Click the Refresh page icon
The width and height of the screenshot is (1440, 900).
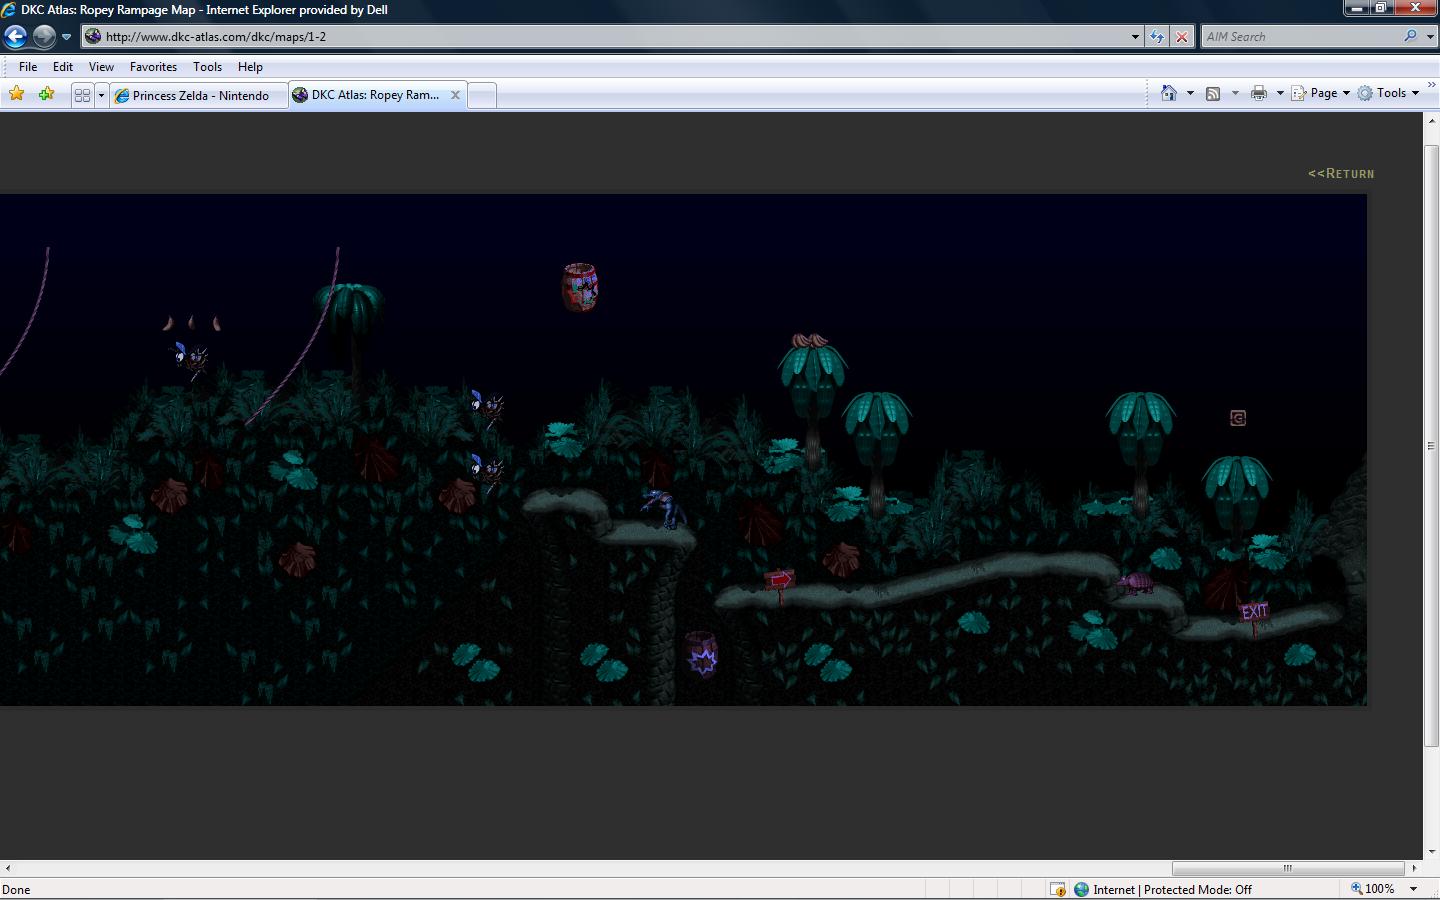1157,37
